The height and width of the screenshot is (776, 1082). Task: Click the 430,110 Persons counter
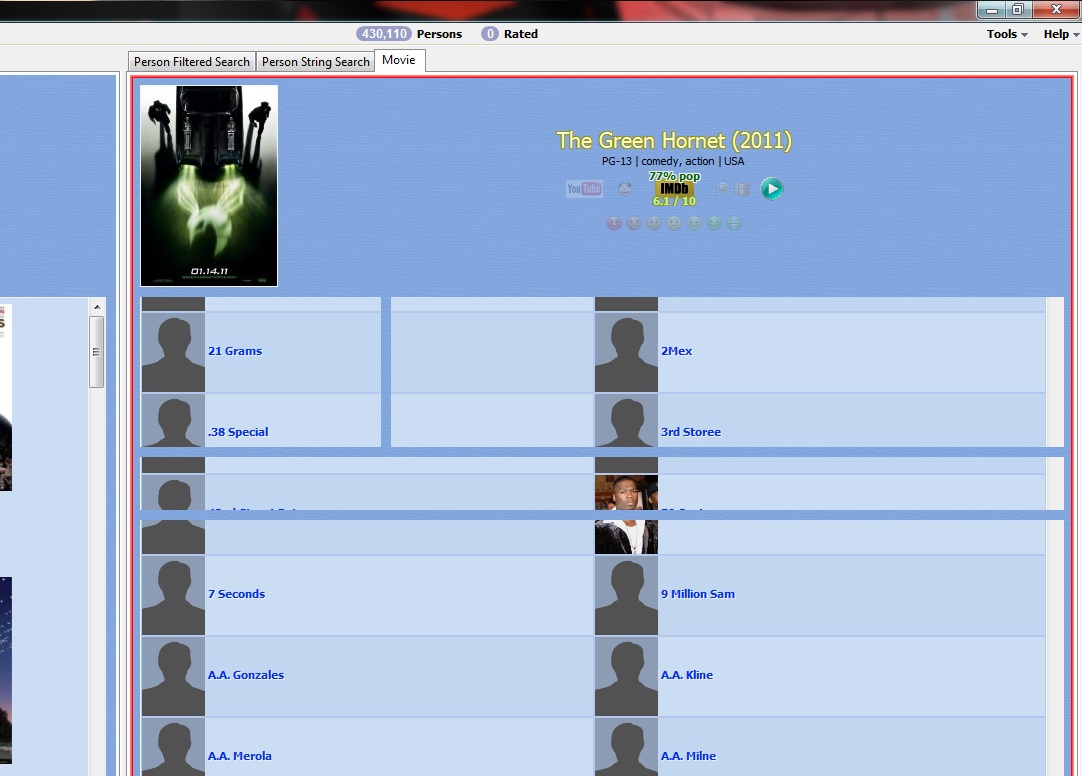(409, 34)
